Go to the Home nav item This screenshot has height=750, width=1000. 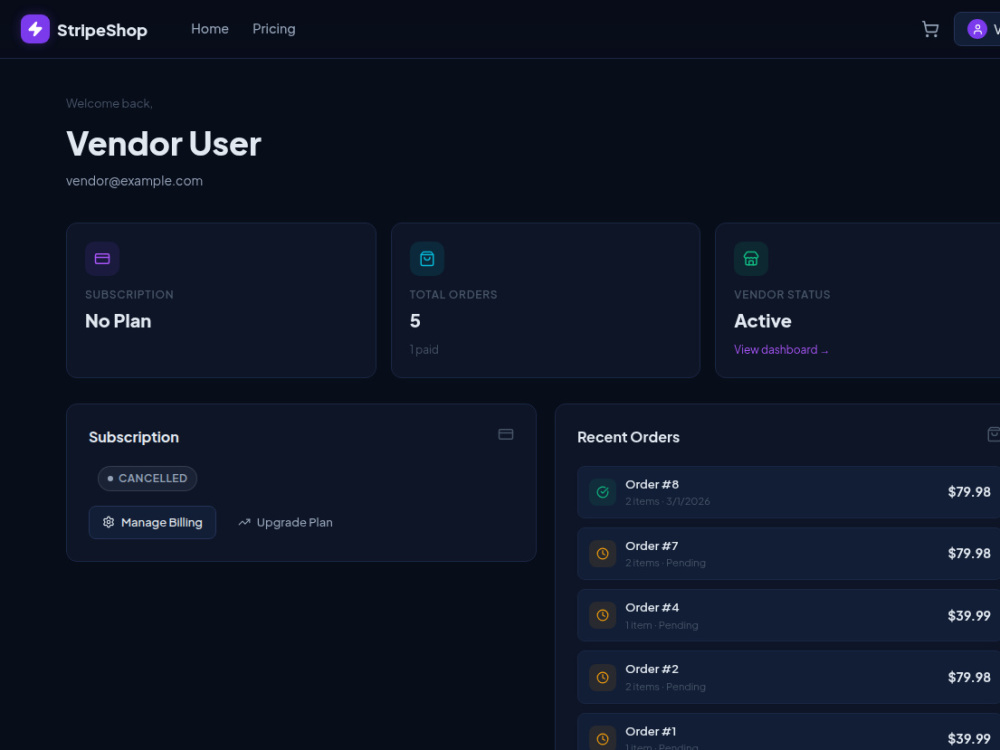(210, 29)
